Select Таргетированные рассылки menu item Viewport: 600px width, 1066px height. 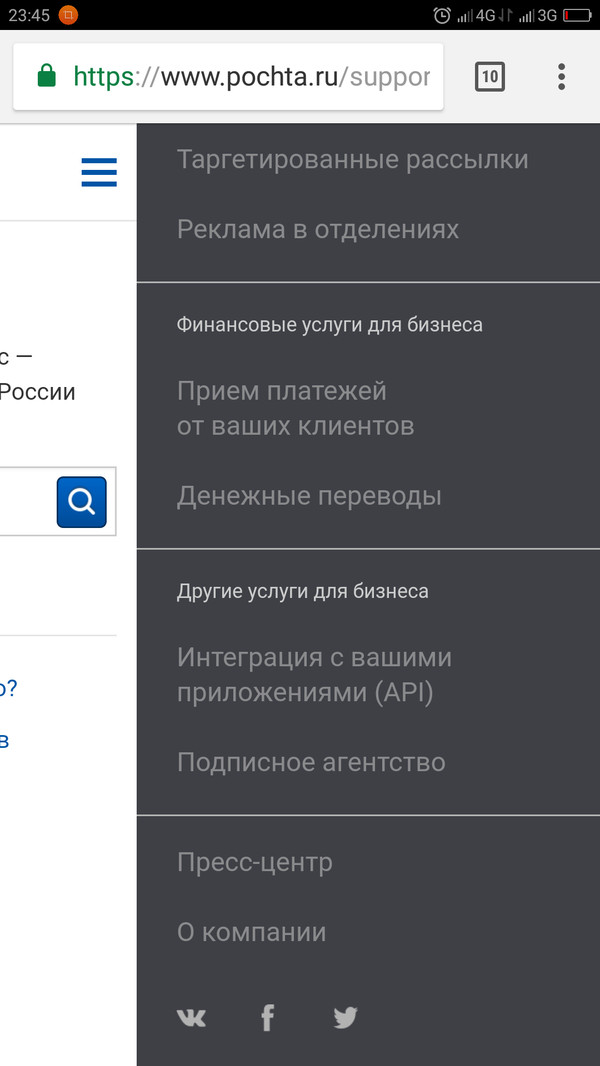pos(352,160)
